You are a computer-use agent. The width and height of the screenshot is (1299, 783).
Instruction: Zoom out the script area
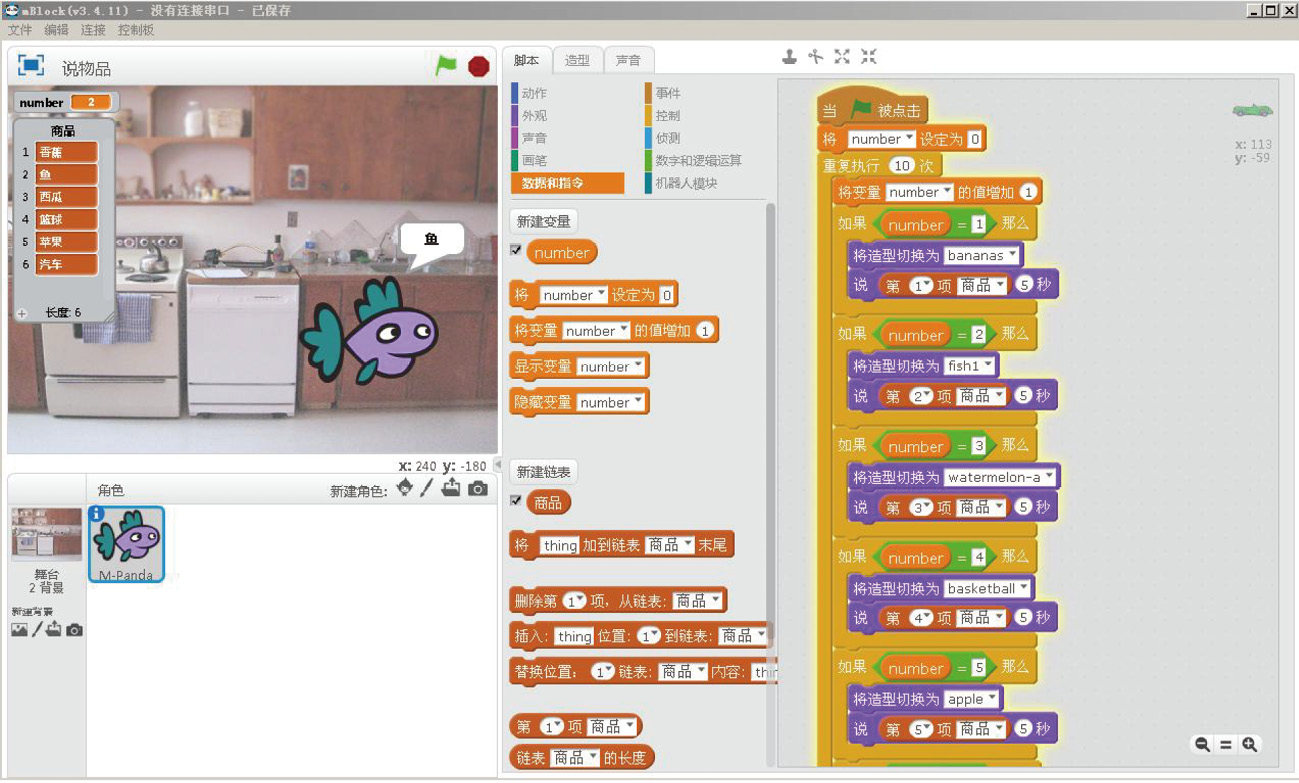pos(1202,744)
